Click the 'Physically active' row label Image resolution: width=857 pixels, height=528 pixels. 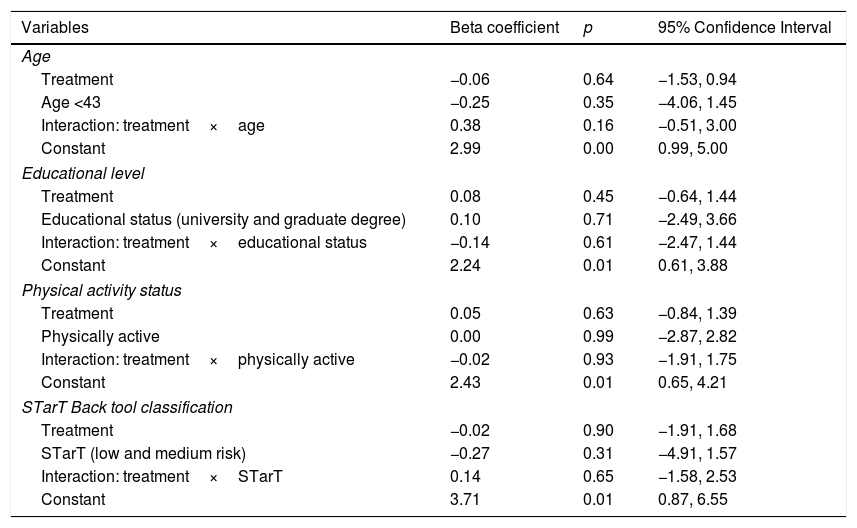(100, 337)
